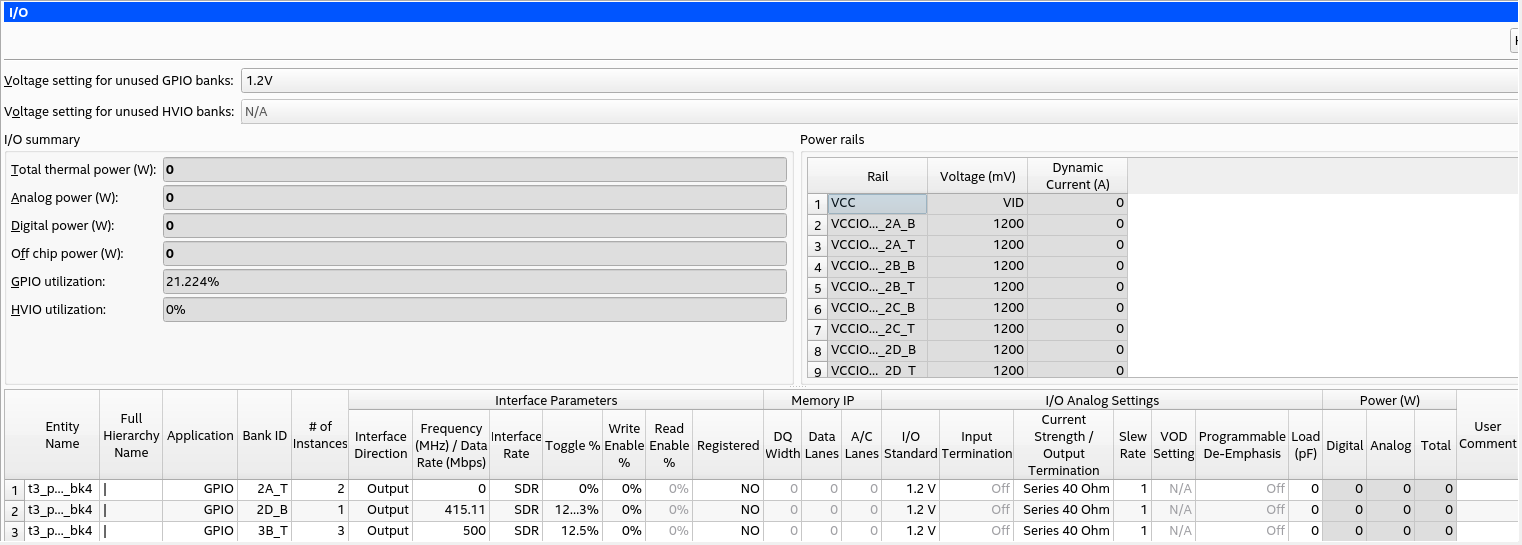Edit Frequency value 415.11 cell
1522x545 pixels.
(450, 510)
